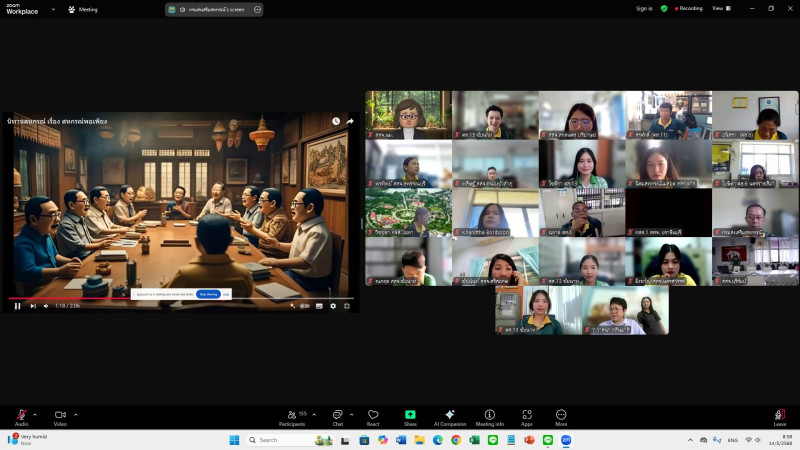
Task: Skip to next video in the player
Action: (33, 306)
